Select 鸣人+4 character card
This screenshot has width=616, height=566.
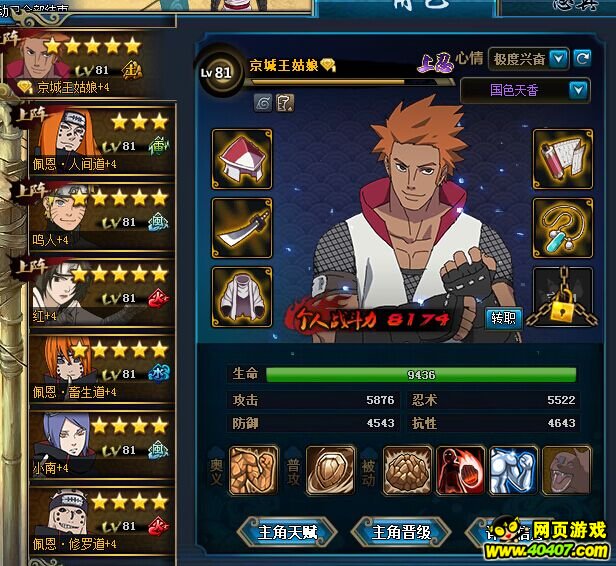tap(102, 216)
